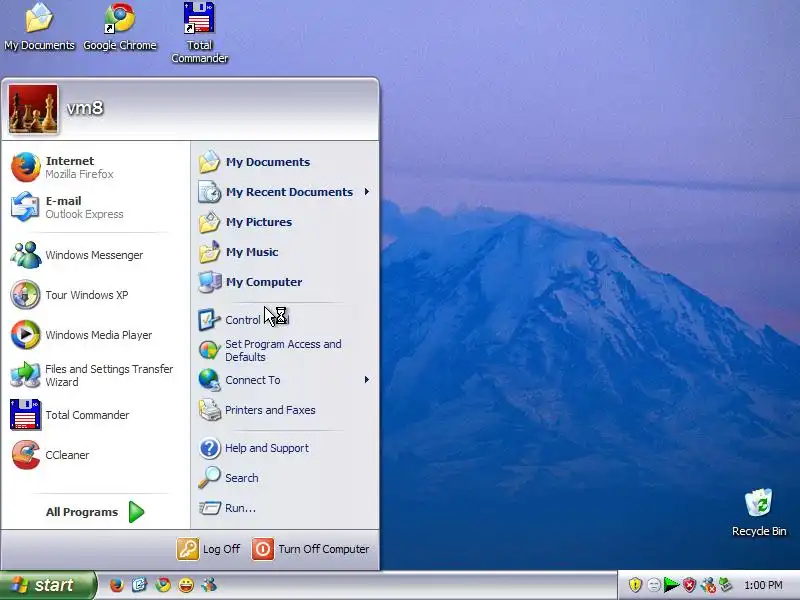Click the Messenger tray icon with red X
The width and height of the screenshot is (800, 600).
(708, 585)
